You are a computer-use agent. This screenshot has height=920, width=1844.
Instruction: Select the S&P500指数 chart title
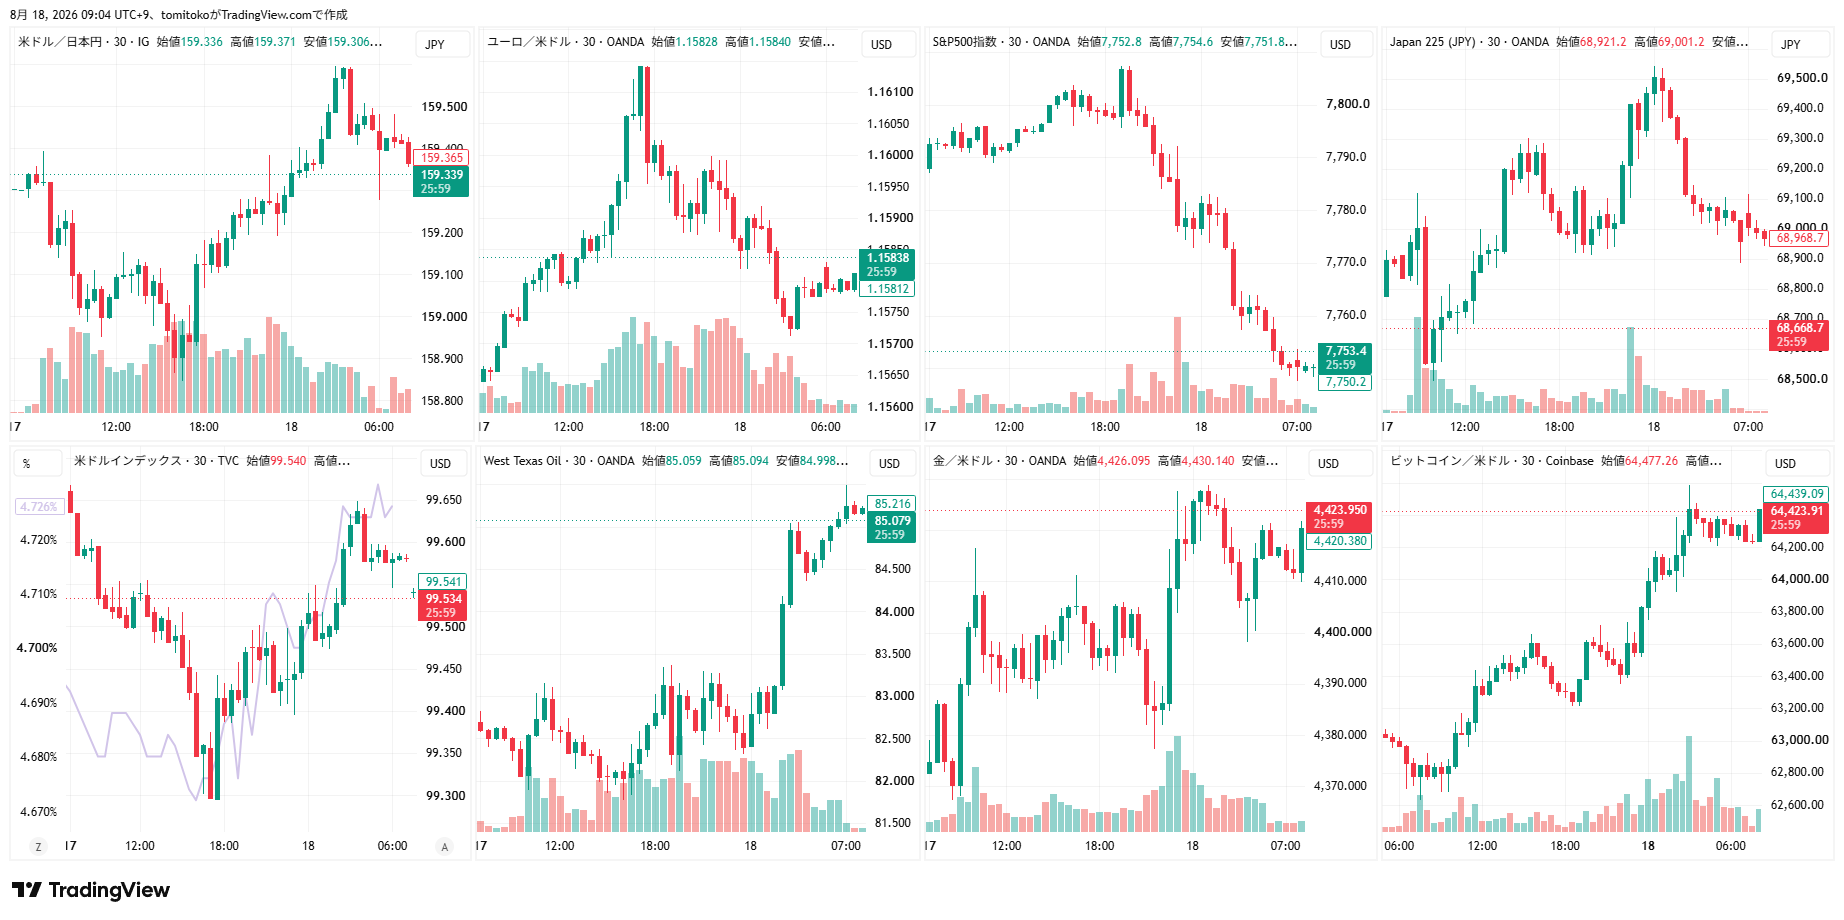click(x=964, y=42)
